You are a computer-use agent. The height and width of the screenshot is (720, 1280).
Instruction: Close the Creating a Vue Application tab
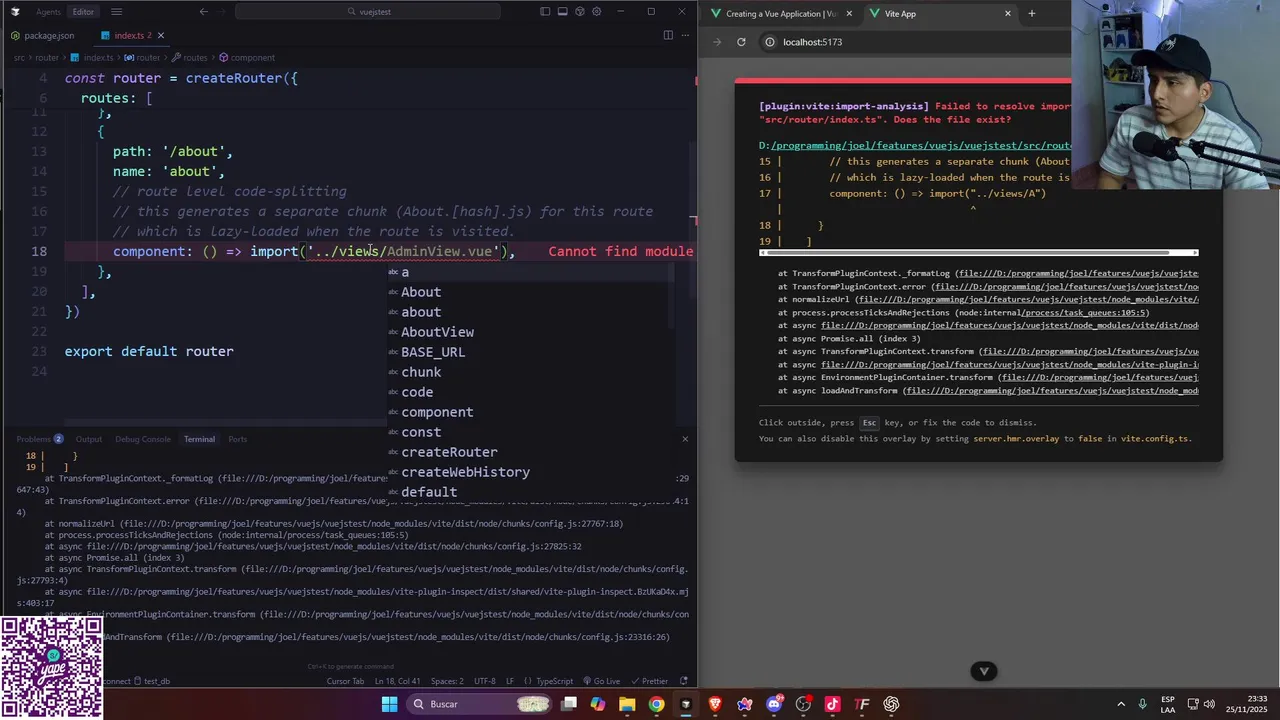point(850,14)
